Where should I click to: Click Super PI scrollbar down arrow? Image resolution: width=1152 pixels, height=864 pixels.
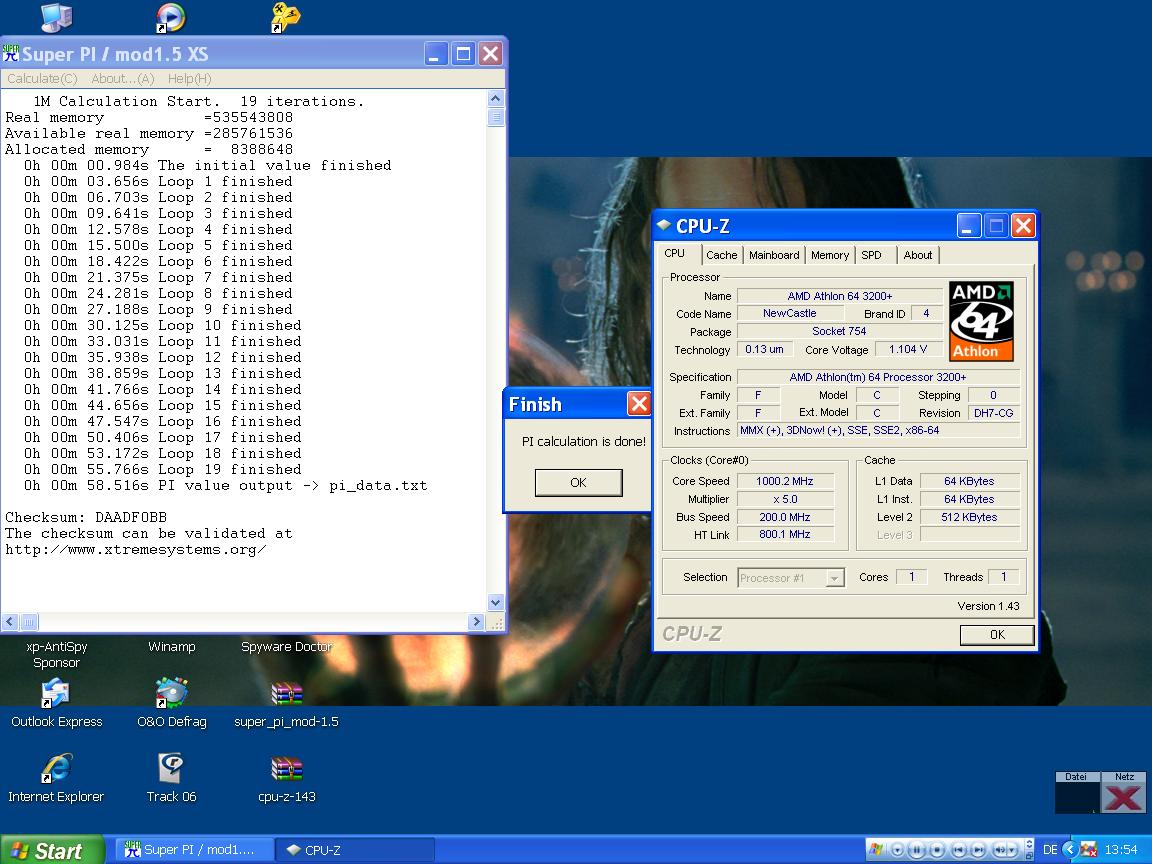(495, 602)
